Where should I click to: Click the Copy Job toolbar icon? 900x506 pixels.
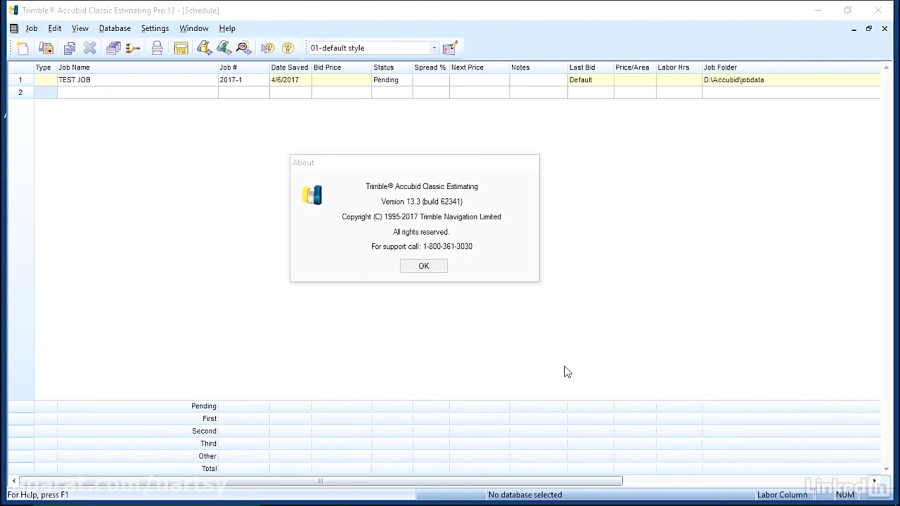coord(69,48)
